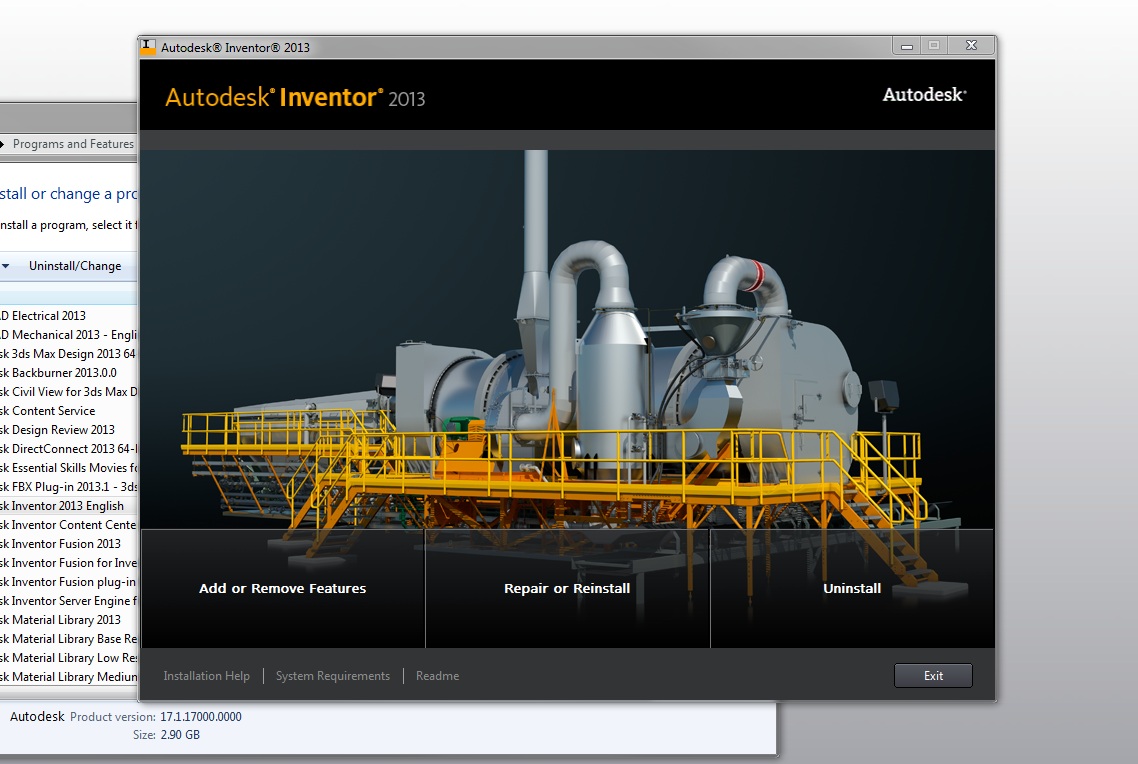
Task: Select the 'Content Service' row
Action: [68, 411]
